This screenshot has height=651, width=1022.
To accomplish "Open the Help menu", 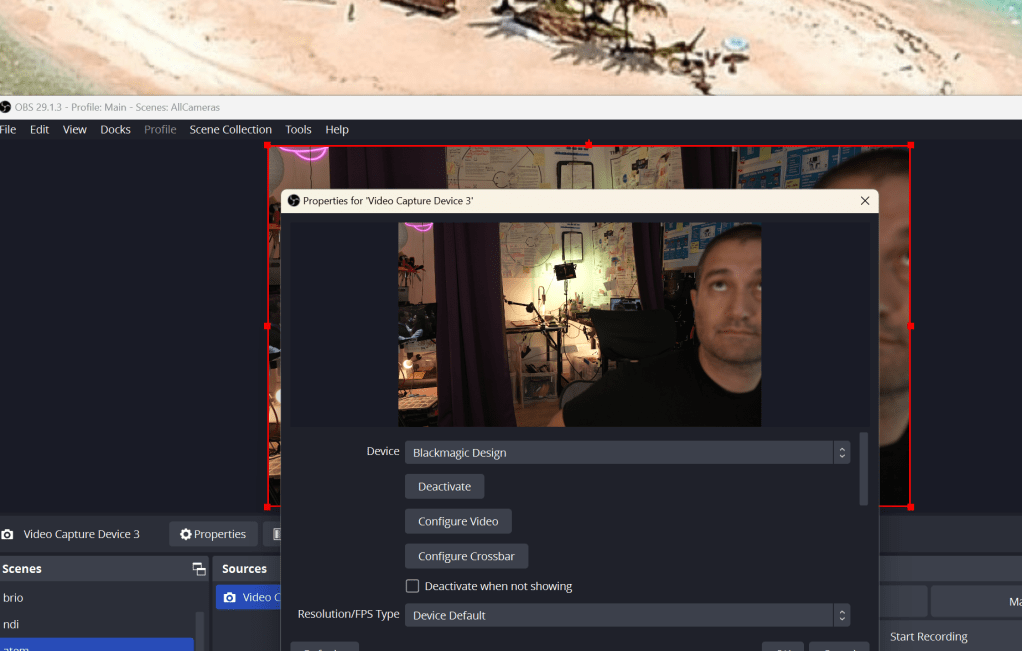I will [x=337, y=130].
